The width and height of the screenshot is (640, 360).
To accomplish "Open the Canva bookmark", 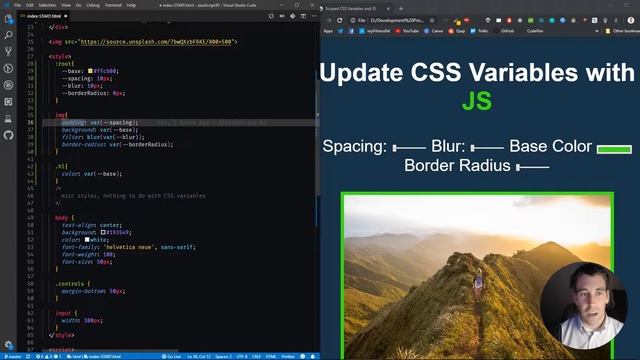I will tap(433, 31).
